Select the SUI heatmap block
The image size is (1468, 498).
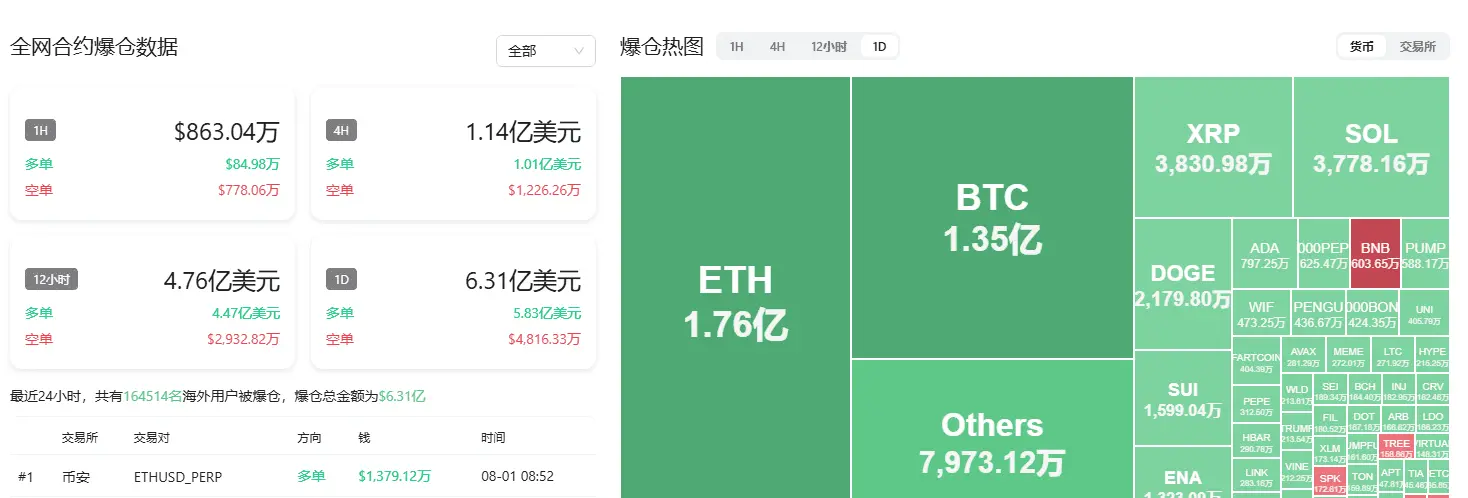coord(1182,398)
